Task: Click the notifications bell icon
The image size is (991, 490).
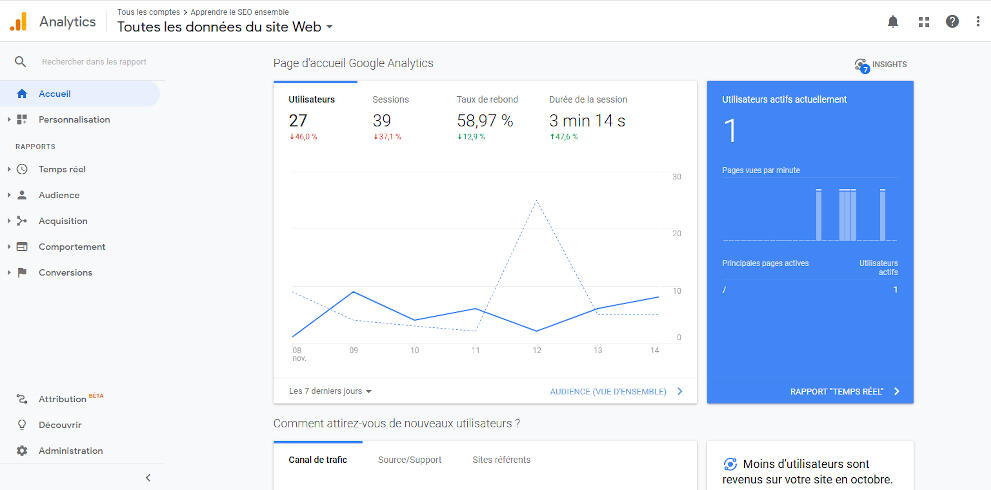Action: 893,21
